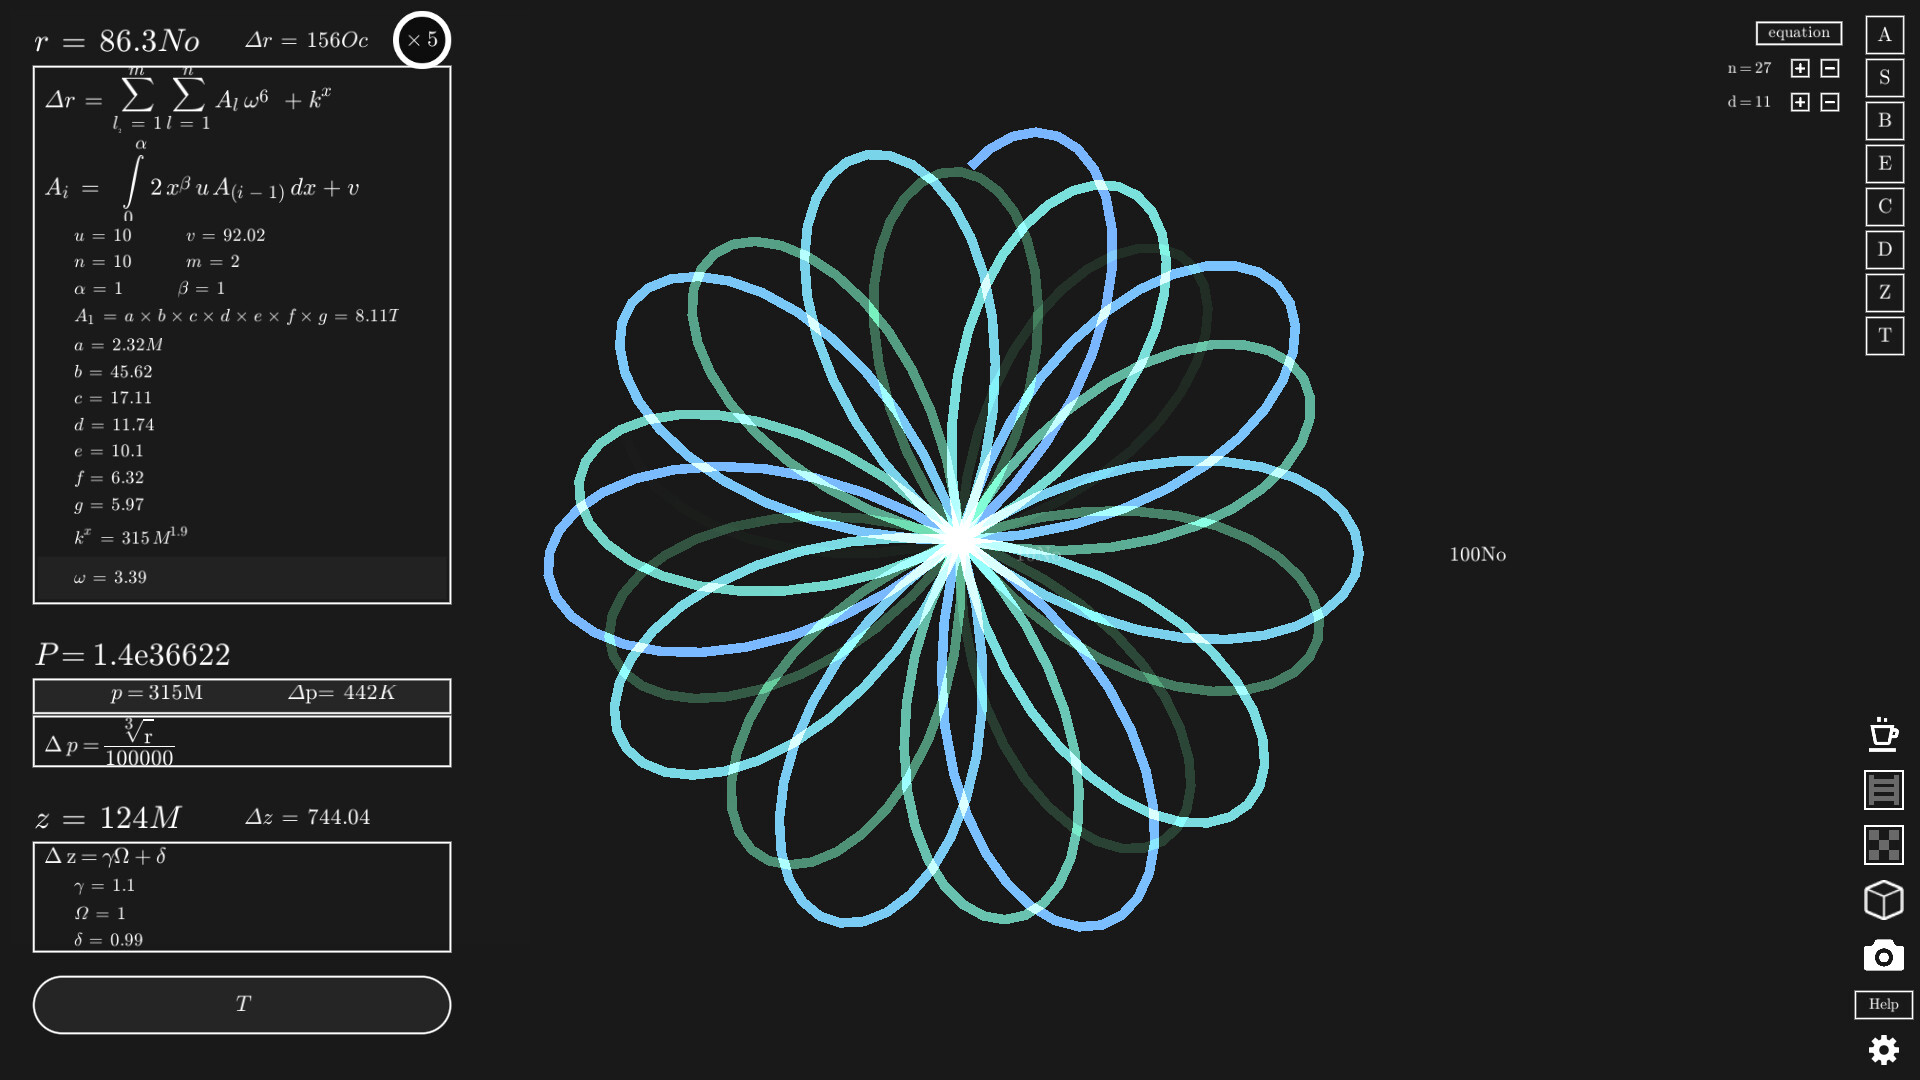Open the equation selector
1920x1080 pixels.
pyautogui.click(x=1798, y=33)
